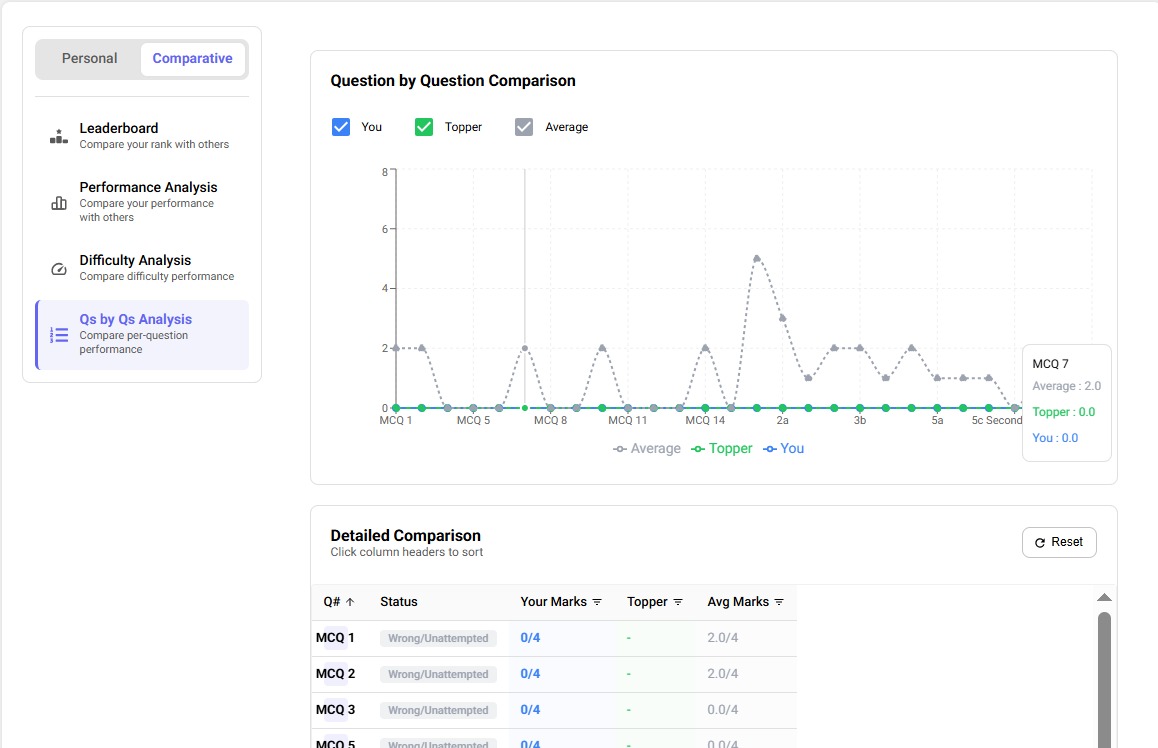
Task: Click 0/4 your marks in MCQ 1 row
Action: pos(530,638)
